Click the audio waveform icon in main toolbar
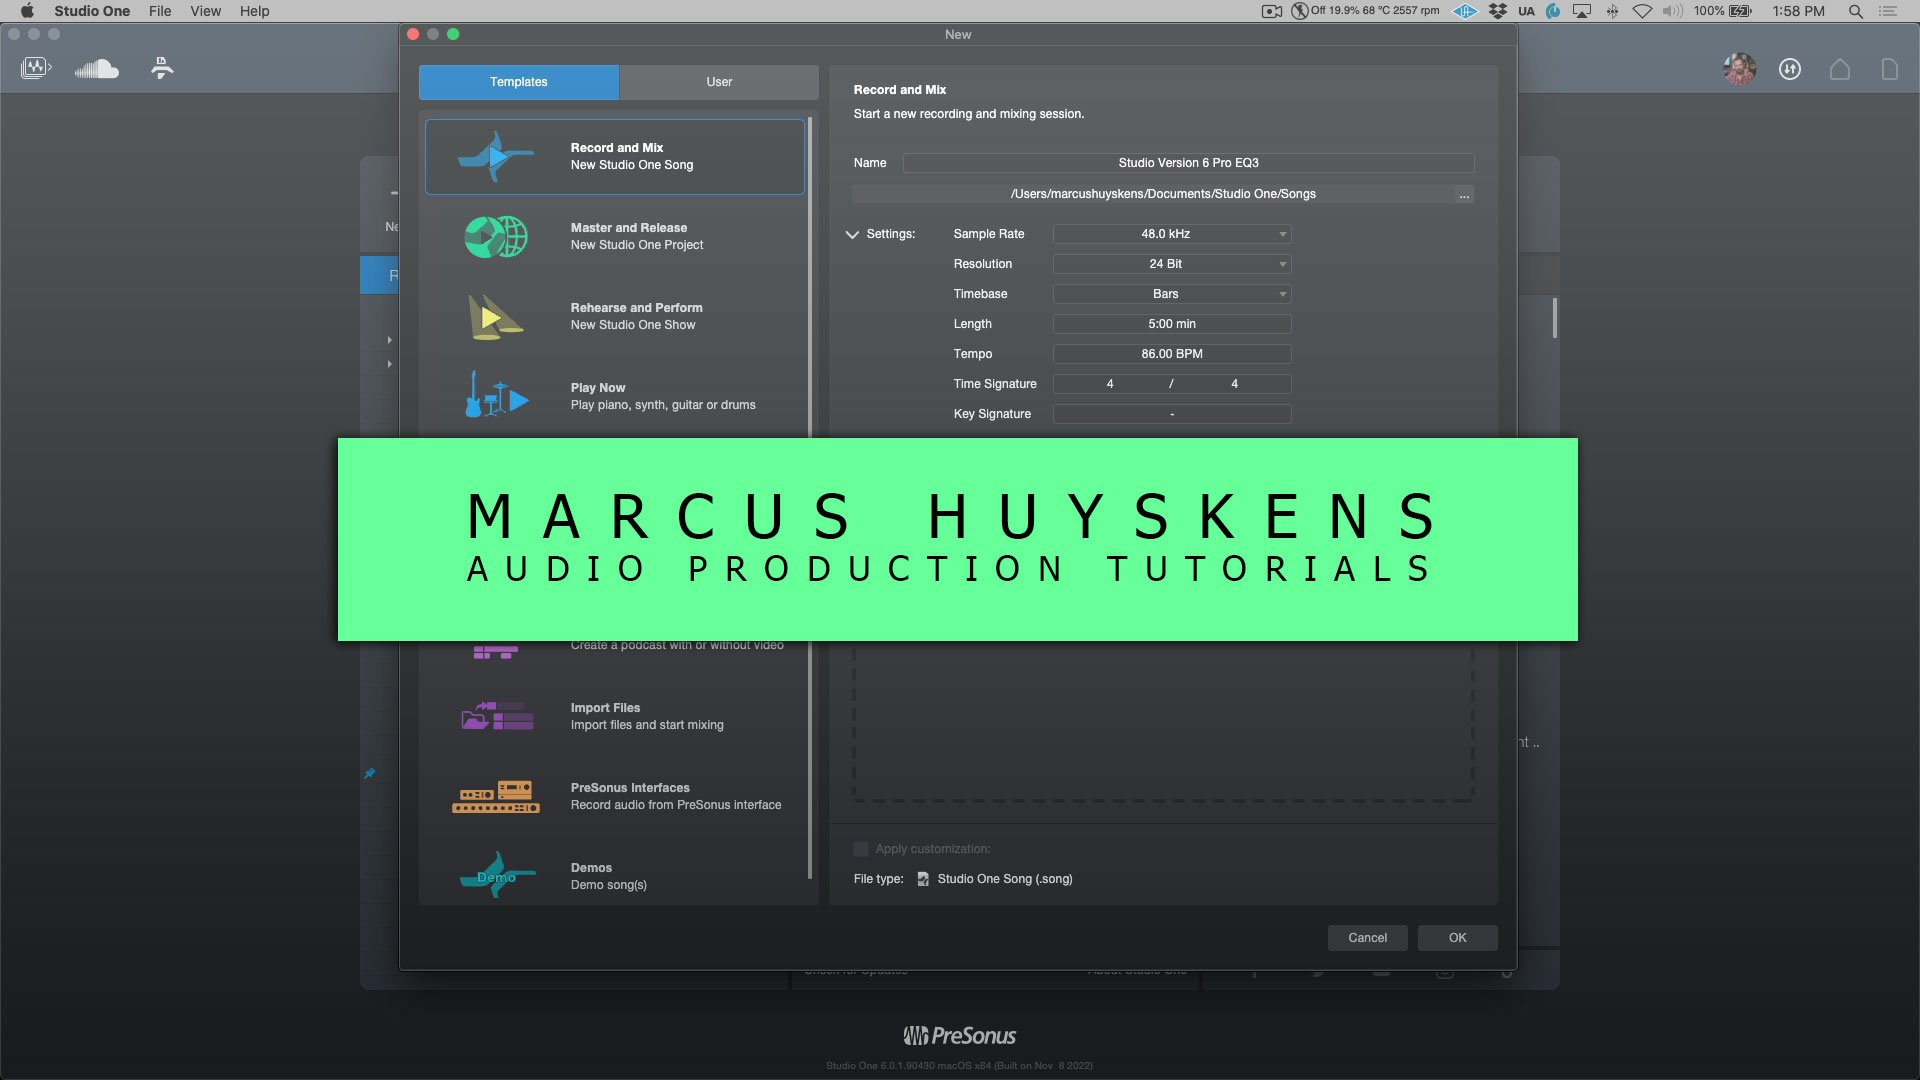Image resolution: width=1920 pixels, height=1080 pixels. tap(35, 68)
